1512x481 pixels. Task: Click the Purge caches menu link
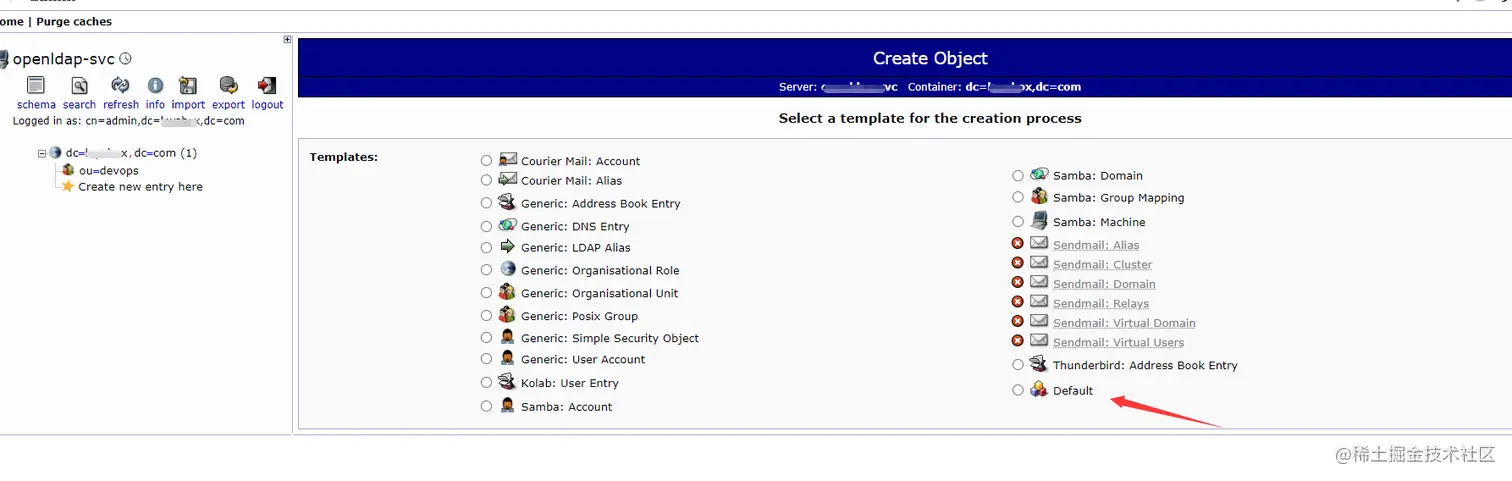[x=74, y=21]
